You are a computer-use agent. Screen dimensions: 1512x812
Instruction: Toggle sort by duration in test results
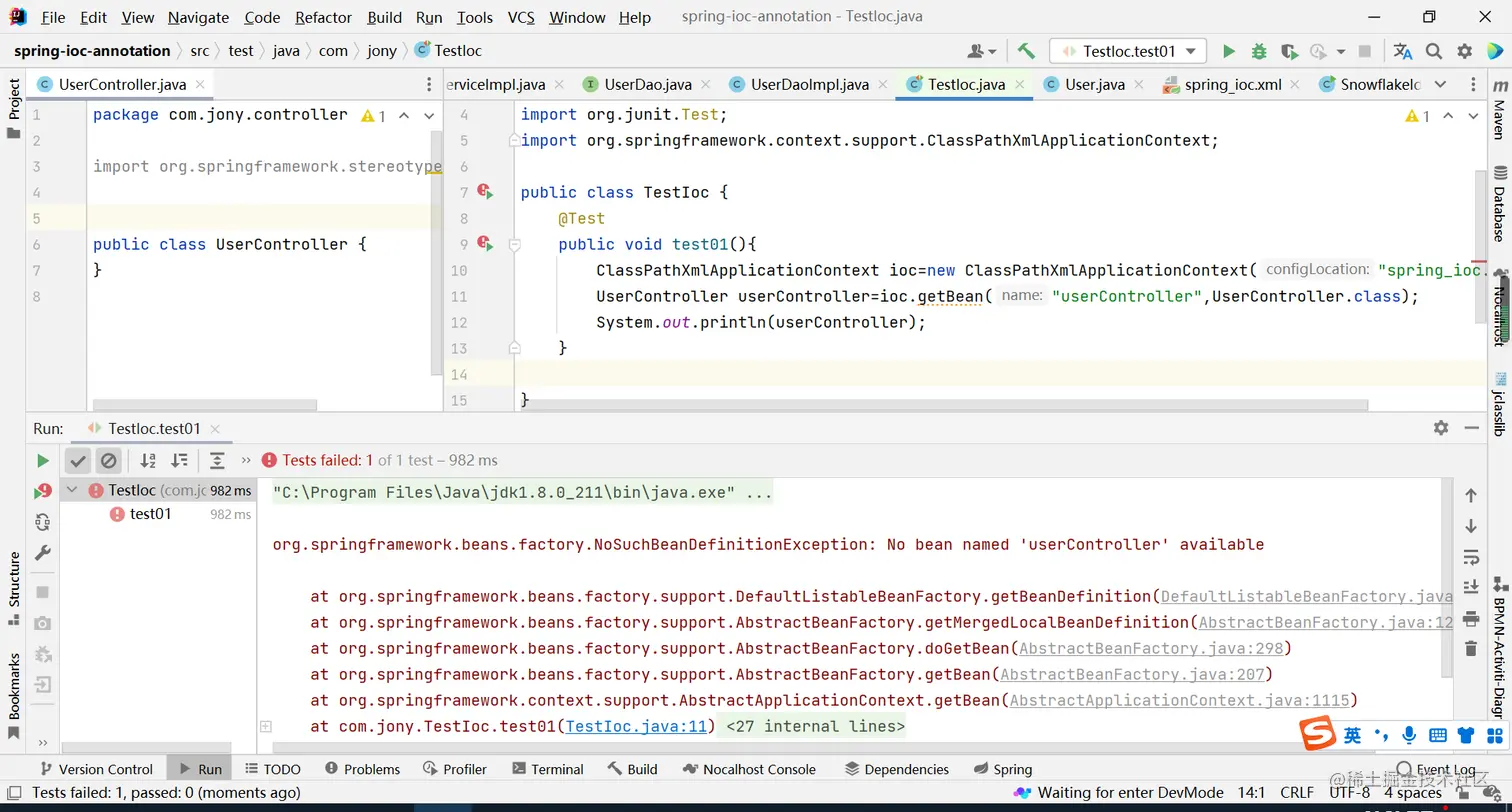[179, 460]
